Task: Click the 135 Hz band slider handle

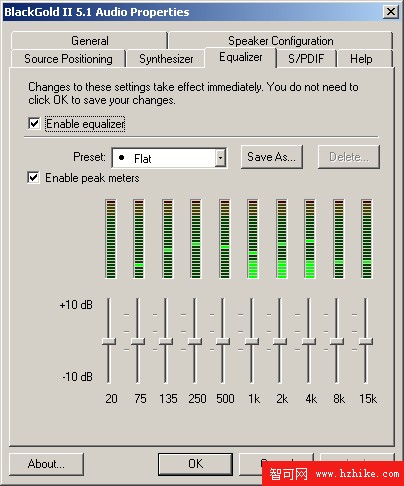Action: tap(166, 341)
